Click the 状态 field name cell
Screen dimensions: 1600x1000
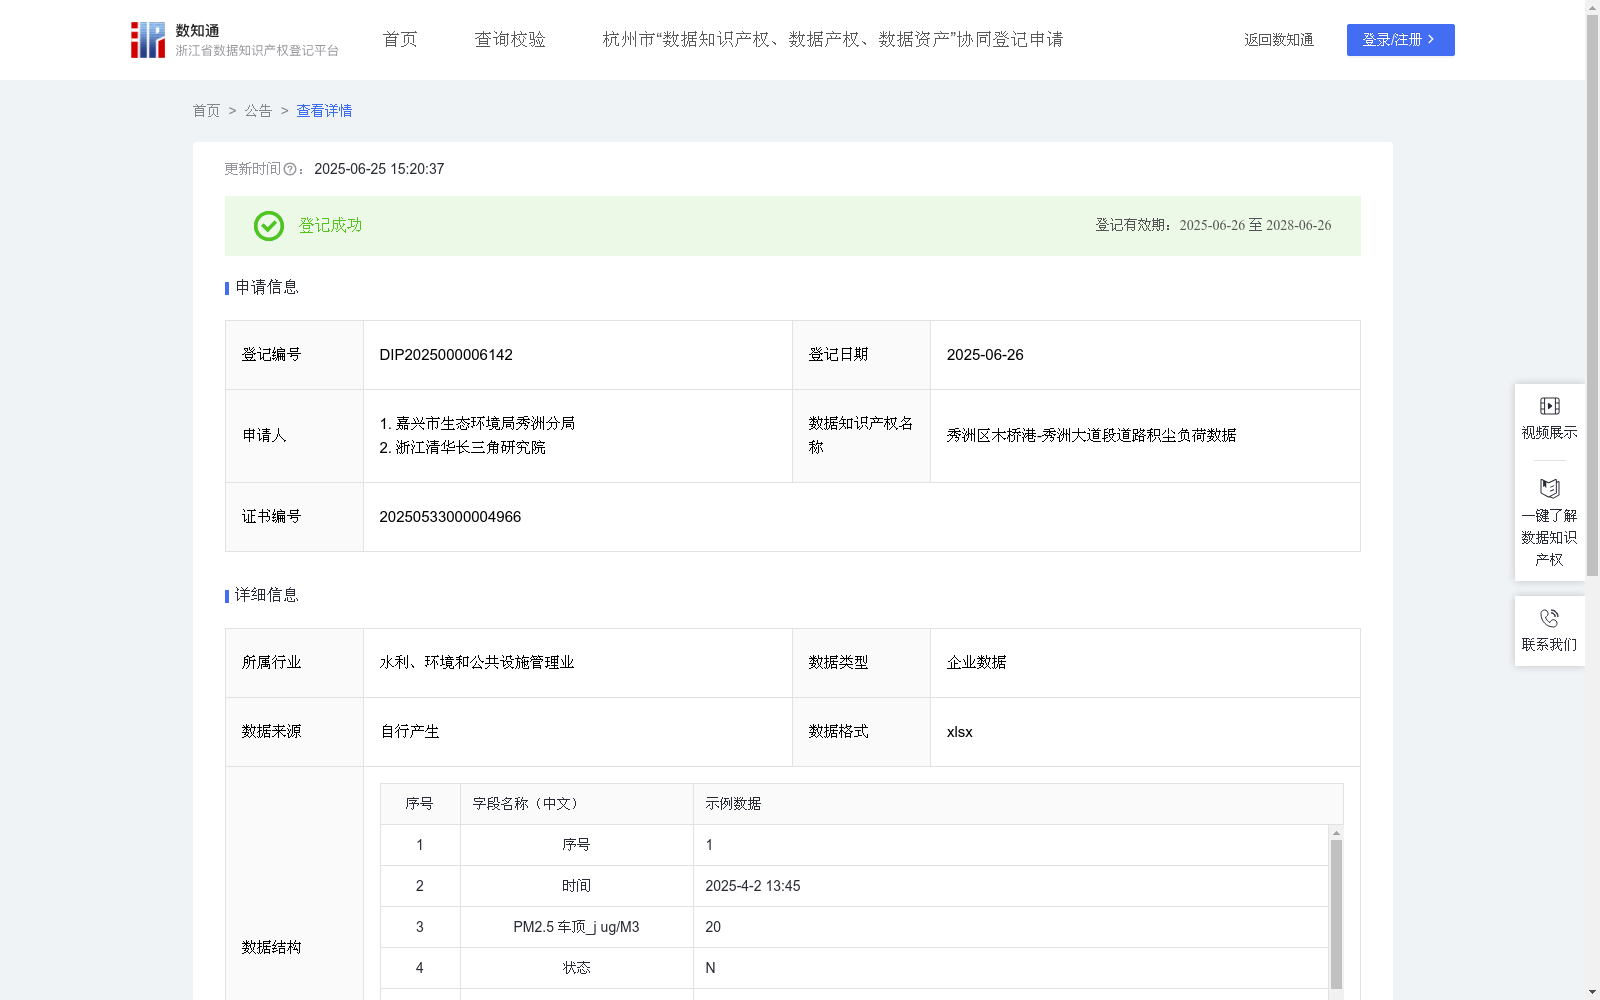point(577,968)
